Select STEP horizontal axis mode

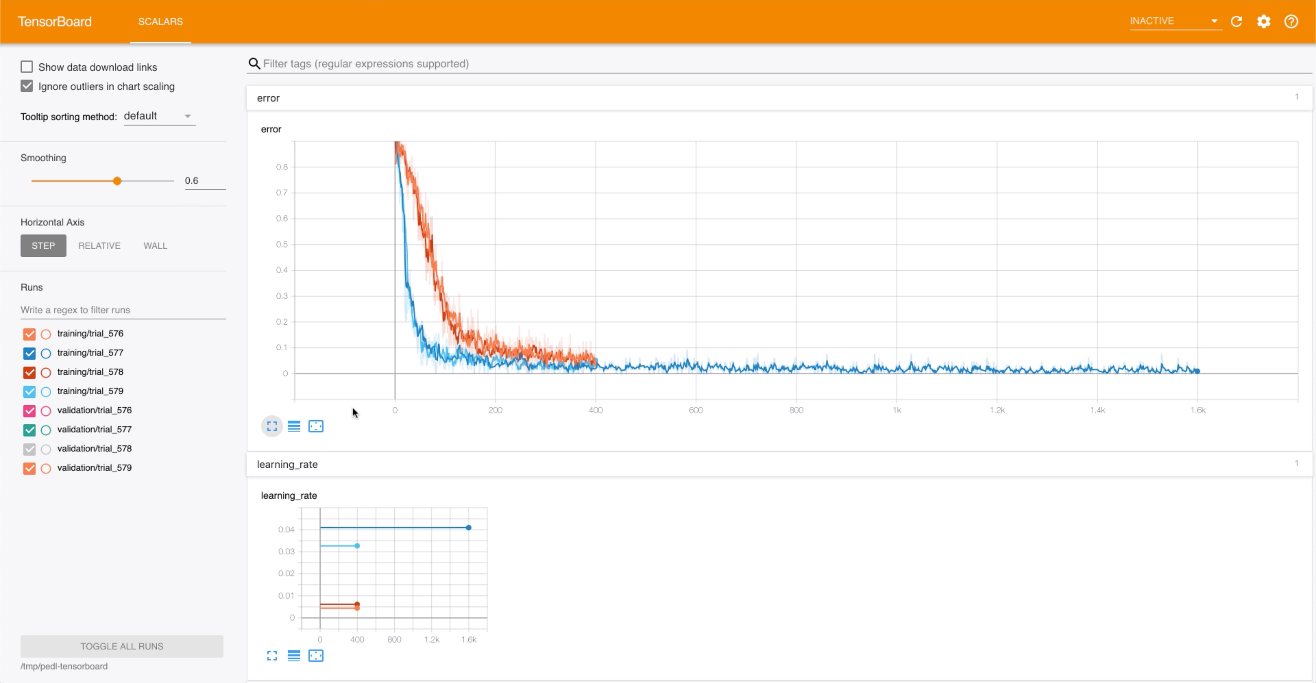[x=43, y=246]
